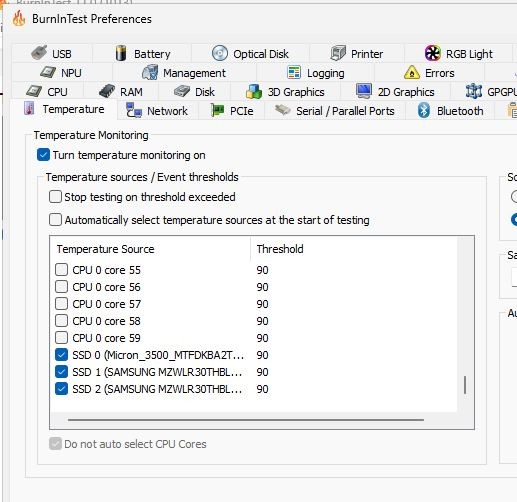Check CPU 0 core 57 source

pyautogui.click(x=61, y=304)
